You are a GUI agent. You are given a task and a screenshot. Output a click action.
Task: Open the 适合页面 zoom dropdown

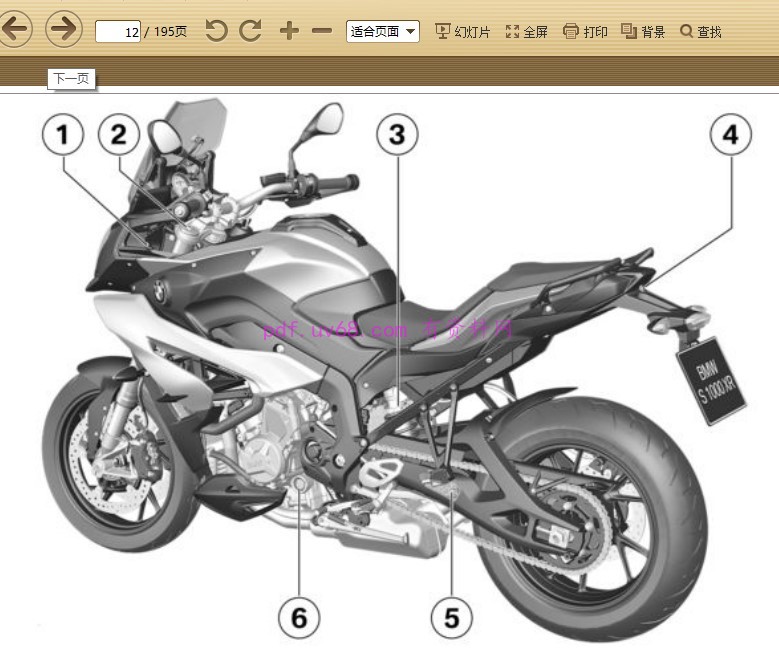pyautogui.click(x=383, y=32)
